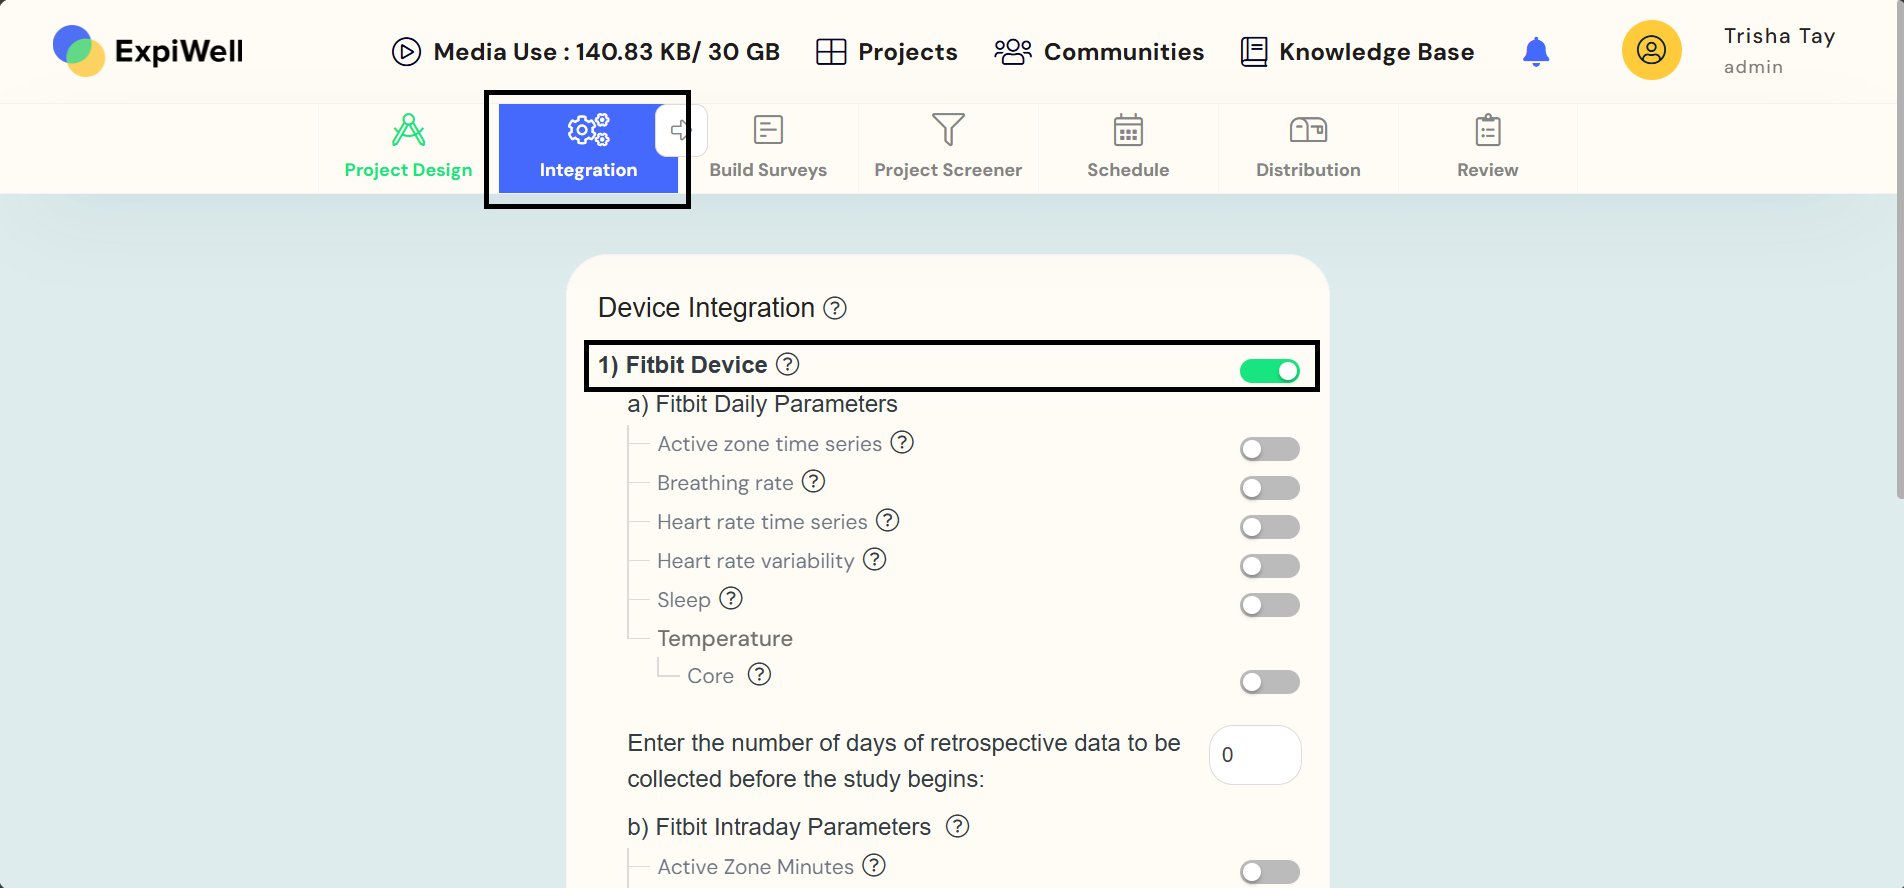Open notifications bell
This screenshot has height=888, width=1904.
pos(1536,51)
